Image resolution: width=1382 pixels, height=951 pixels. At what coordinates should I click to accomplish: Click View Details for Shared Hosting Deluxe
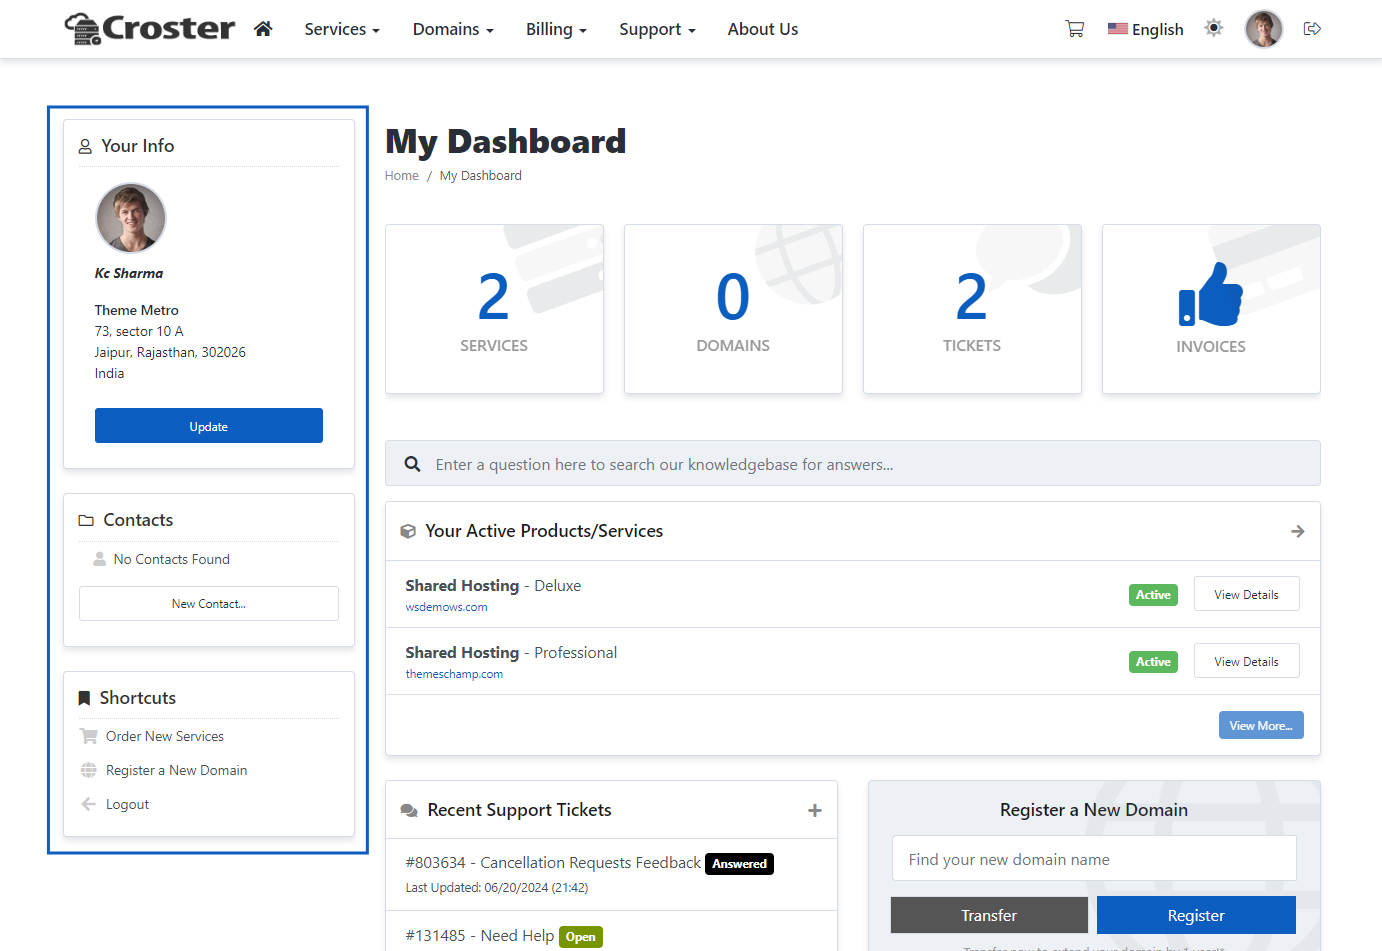point(1246,594)
